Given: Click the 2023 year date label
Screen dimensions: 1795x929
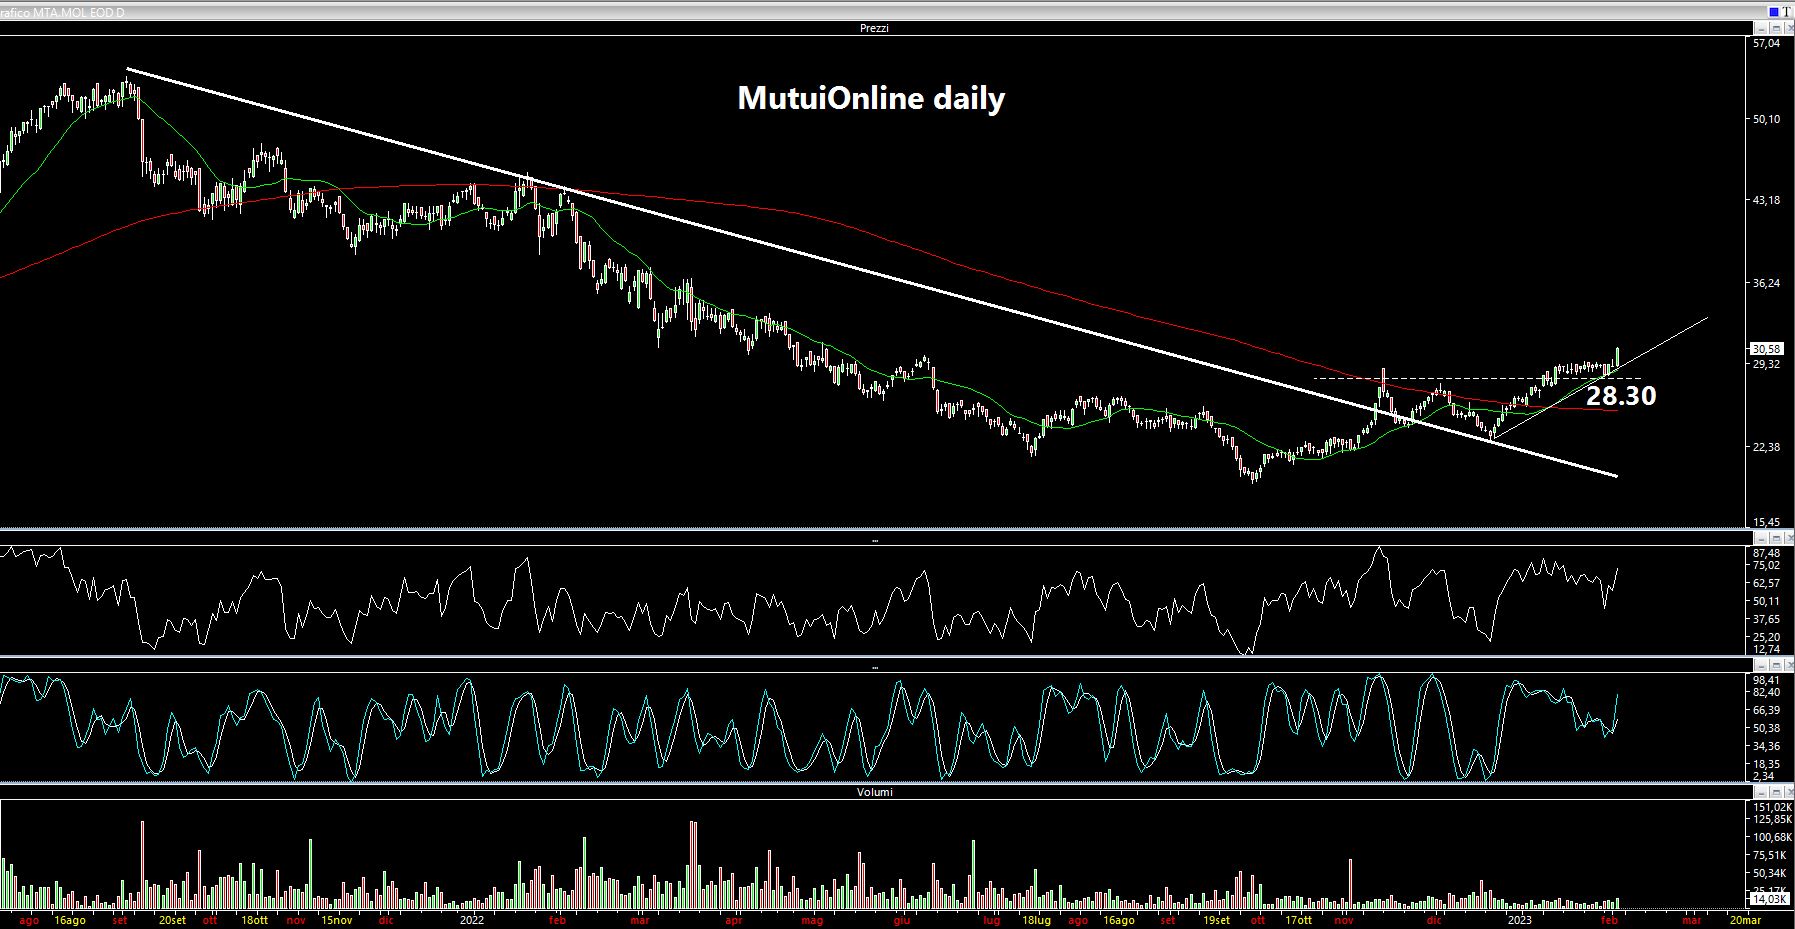Looking at the screenshot, I should tap(1519, 920).
